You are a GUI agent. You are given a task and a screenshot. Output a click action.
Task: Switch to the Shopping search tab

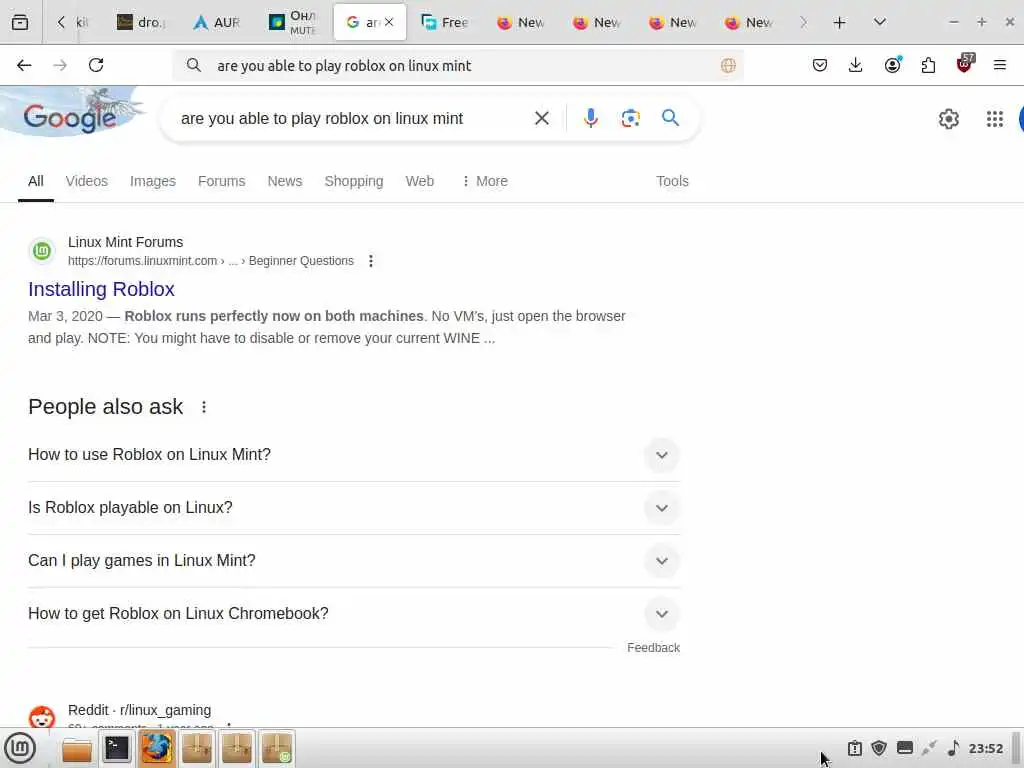pyautogui.click(x=354, y=181)
